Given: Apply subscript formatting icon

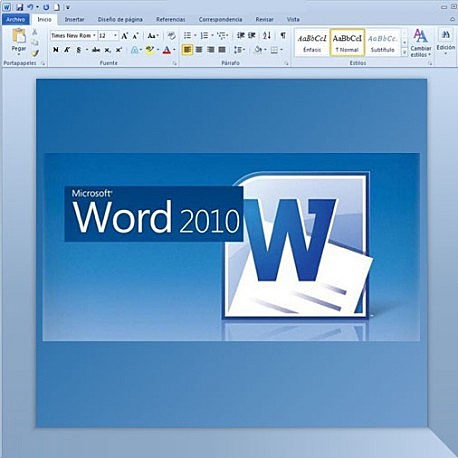Looking at the screenshot, I should point(107,50).
